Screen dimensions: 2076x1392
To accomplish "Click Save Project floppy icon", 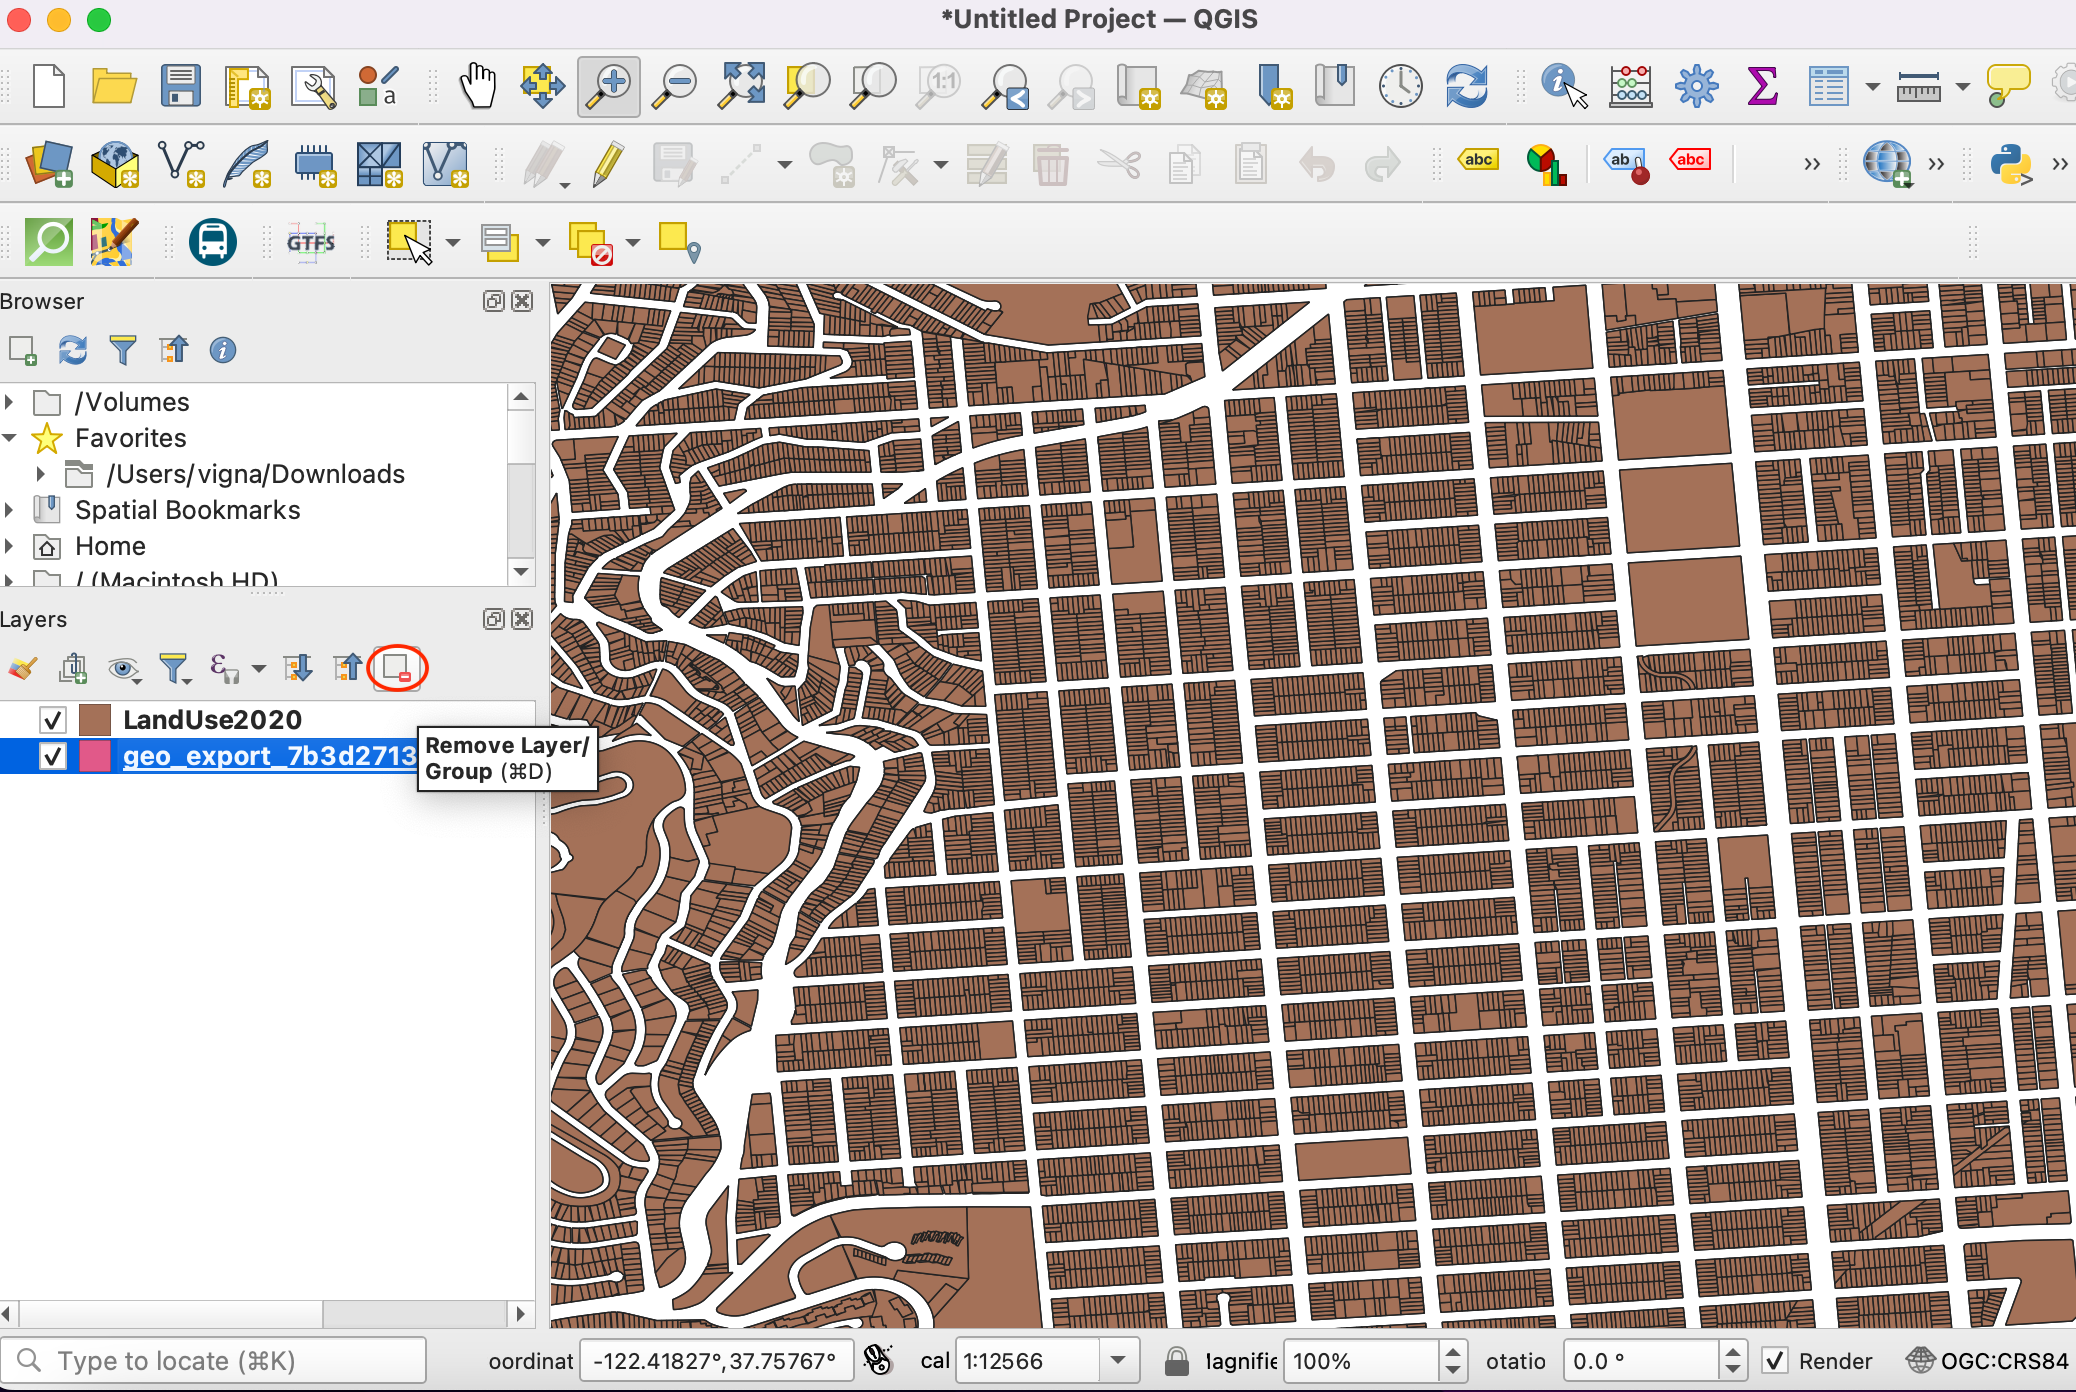I will 181,85.
